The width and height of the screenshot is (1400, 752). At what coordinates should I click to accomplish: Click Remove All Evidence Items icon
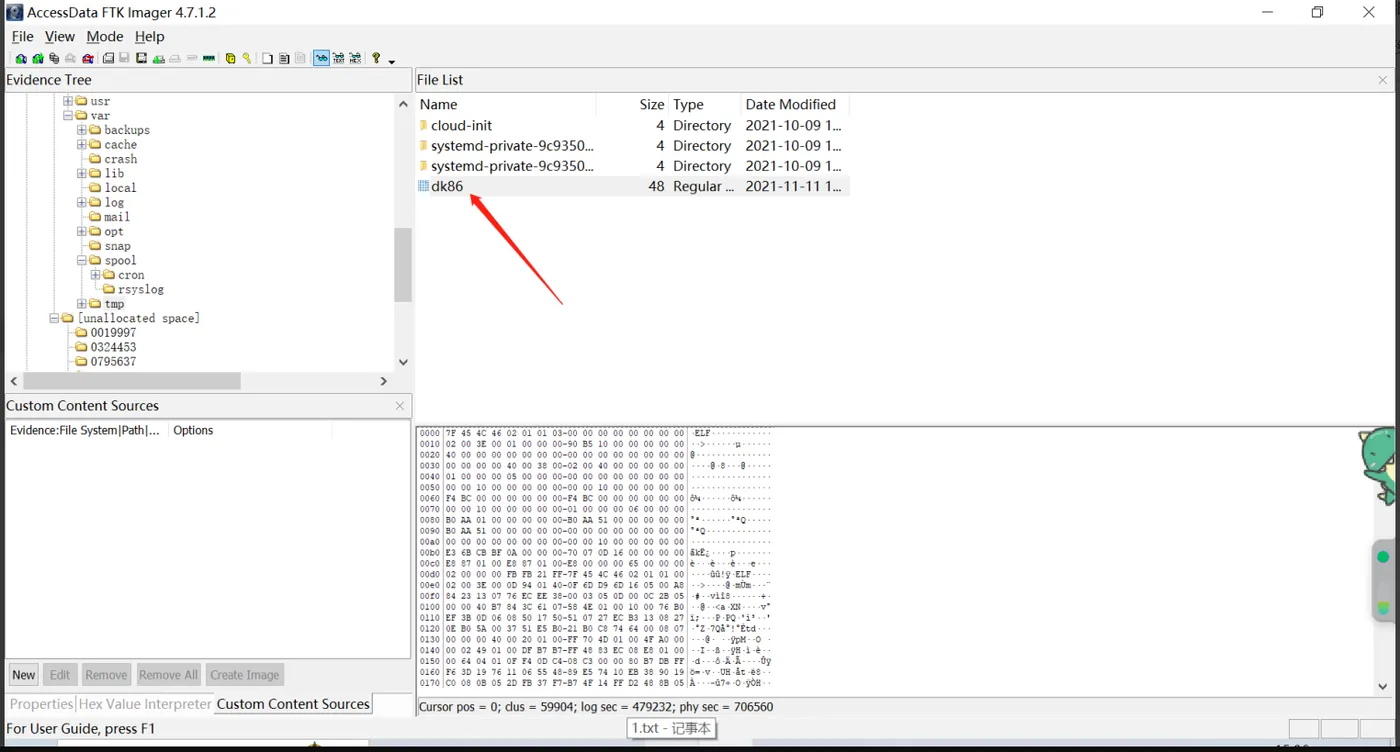pyautogui.click(x=88, y=58)
